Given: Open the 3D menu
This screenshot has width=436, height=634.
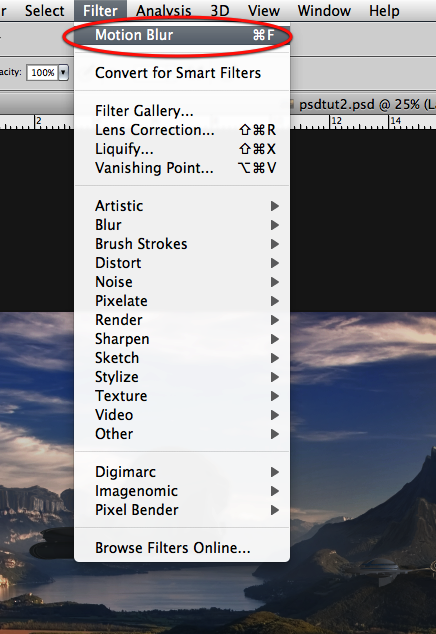Looking at the screenshot, I should pyautogui.click(x=220, y=11).
